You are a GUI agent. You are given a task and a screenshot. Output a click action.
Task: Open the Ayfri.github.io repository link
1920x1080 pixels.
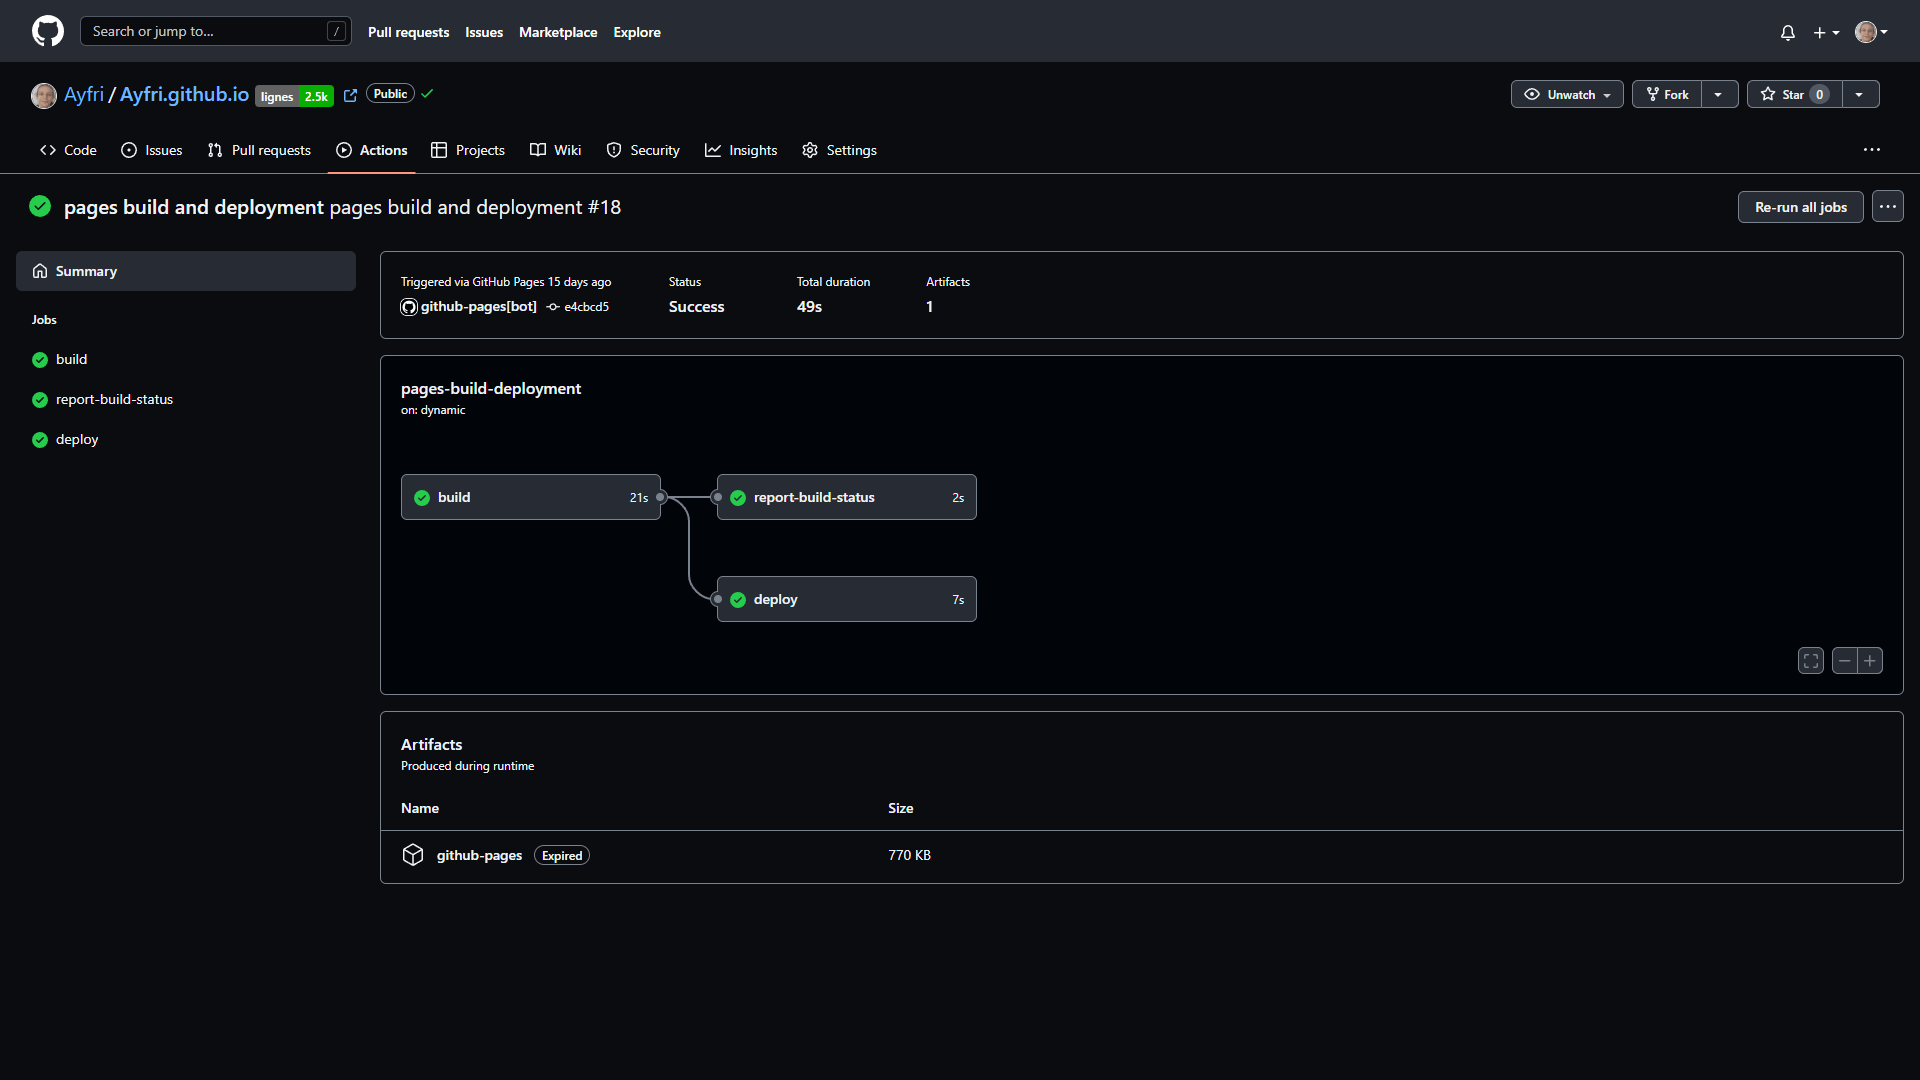coord(184,94)
